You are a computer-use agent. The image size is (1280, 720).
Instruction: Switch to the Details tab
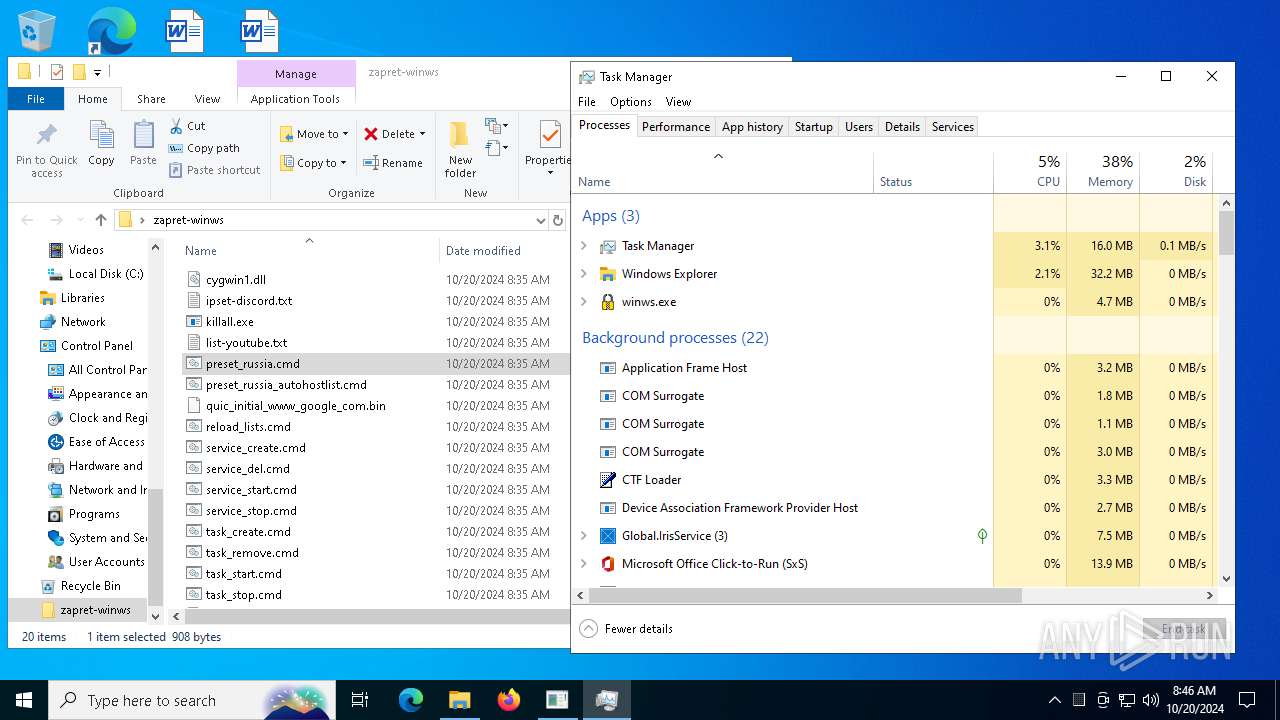[902, 127]
